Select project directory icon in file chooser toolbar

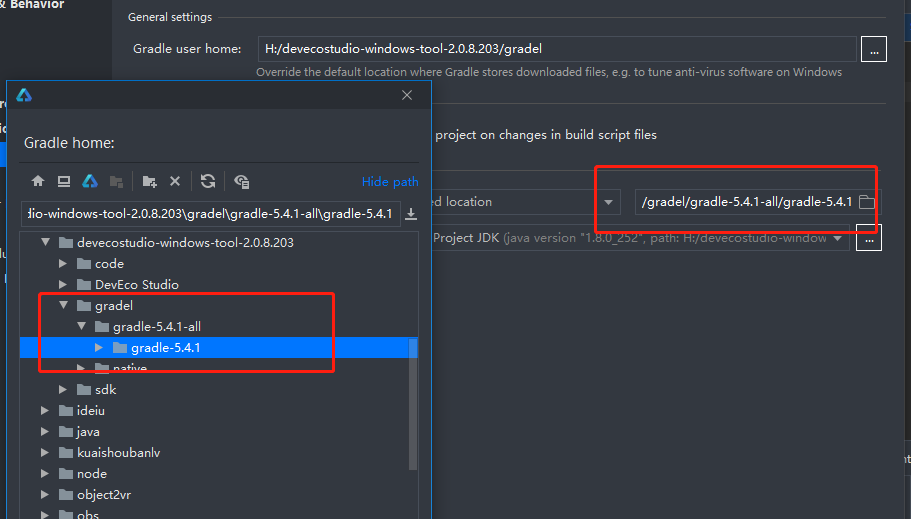click(90, 181)
